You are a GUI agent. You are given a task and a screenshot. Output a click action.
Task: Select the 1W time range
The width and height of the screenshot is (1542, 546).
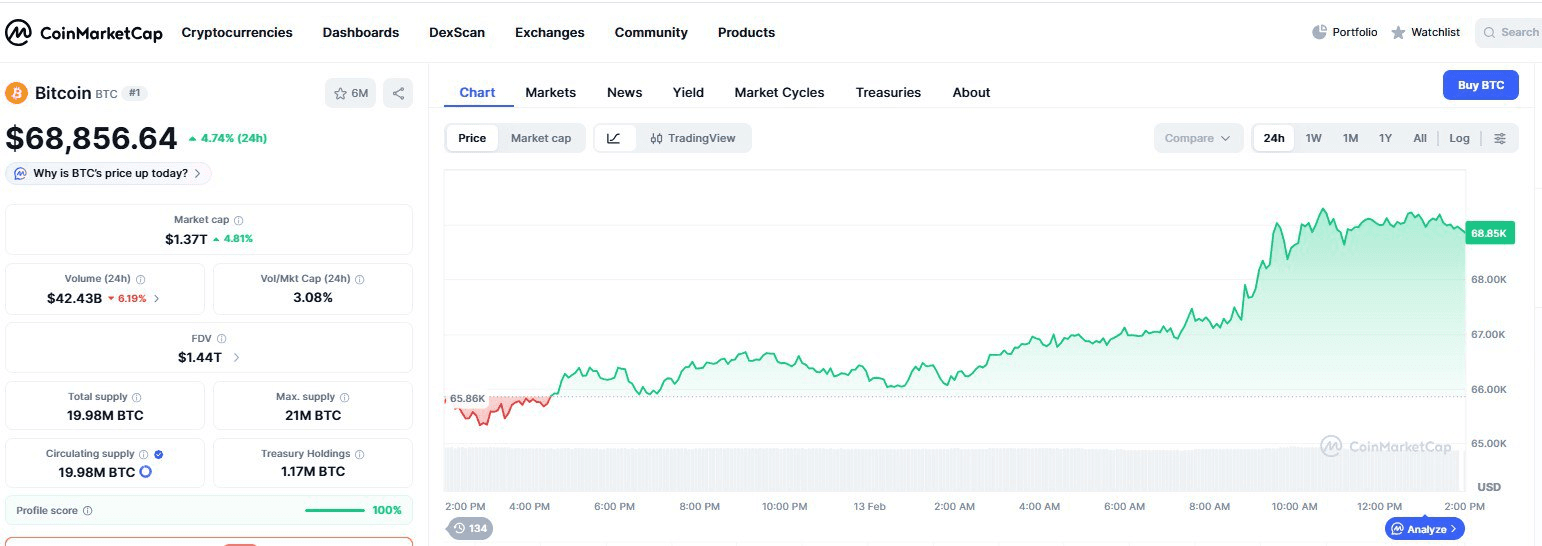point(1313,138)
